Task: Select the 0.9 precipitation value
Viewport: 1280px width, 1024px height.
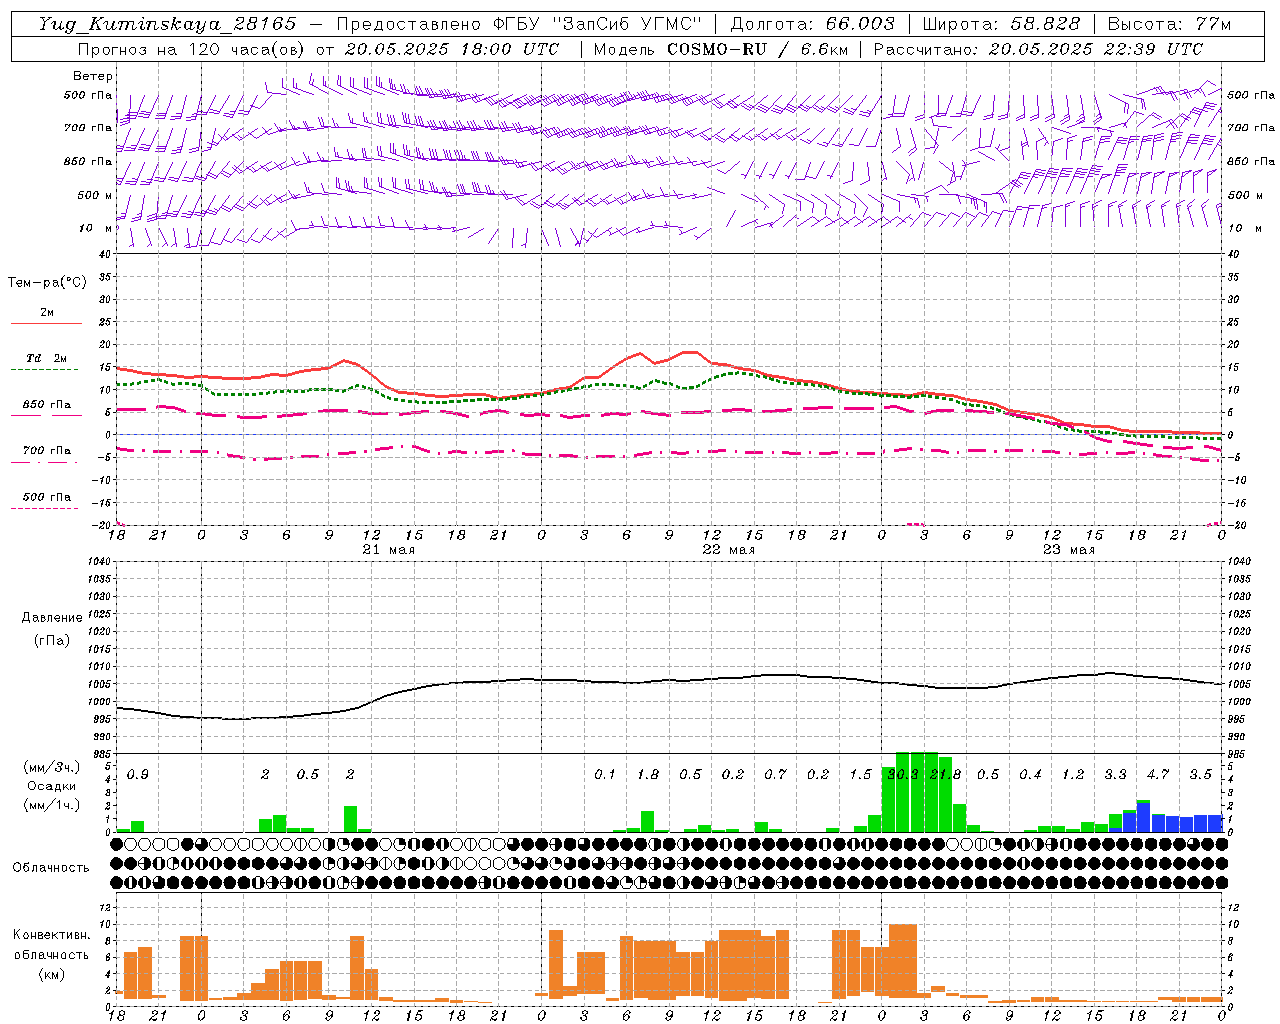Action: [x=138, y=775]
